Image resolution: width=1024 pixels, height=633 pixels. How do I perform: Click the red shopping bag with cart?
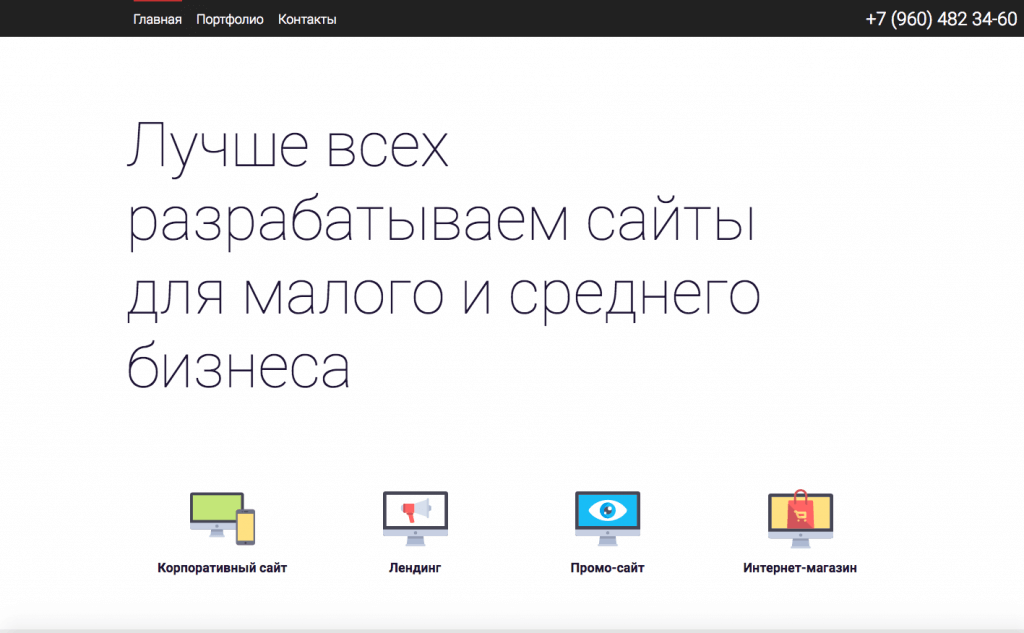click(x=800, y=511)
